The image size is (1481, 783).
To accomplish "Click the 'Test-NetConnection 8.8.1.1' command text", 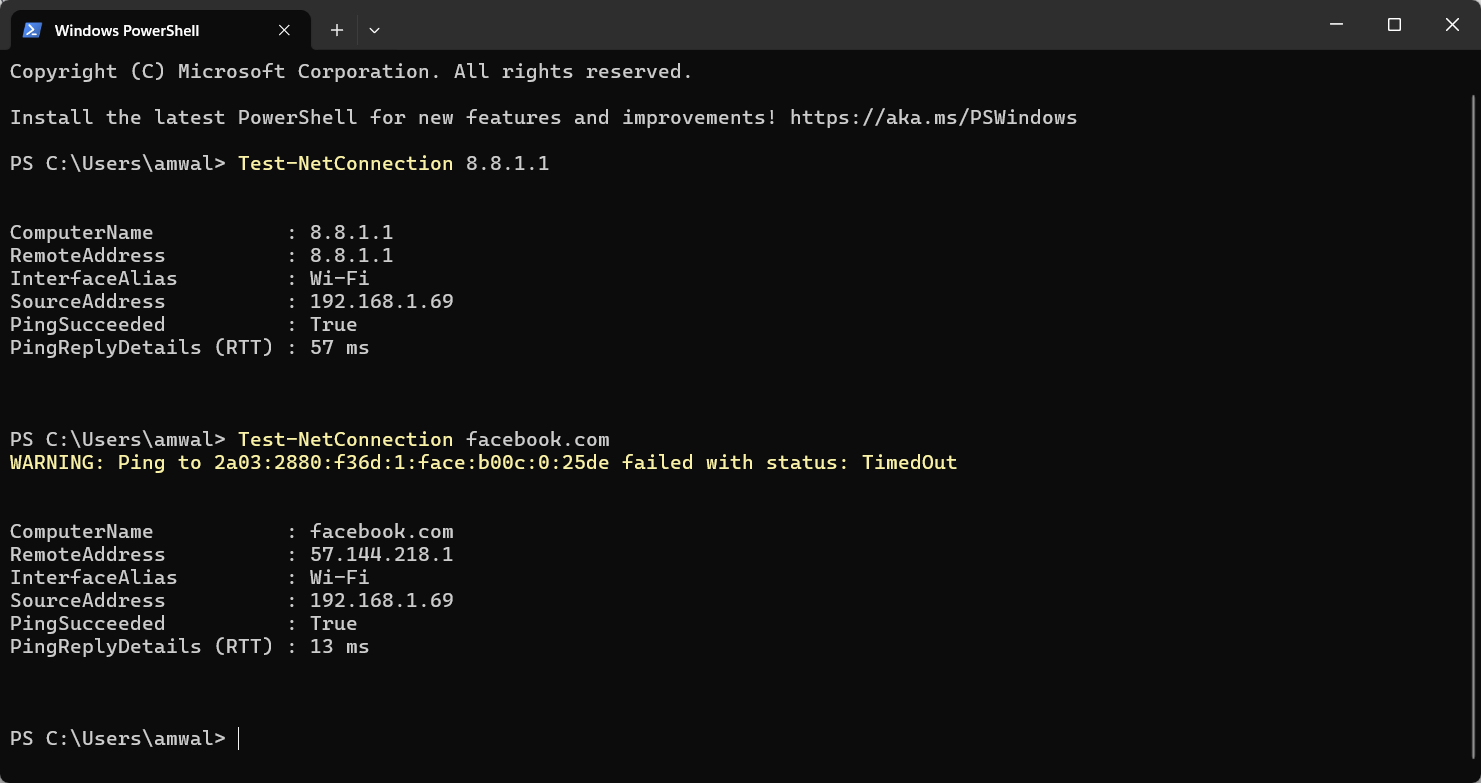I will 393,164.
